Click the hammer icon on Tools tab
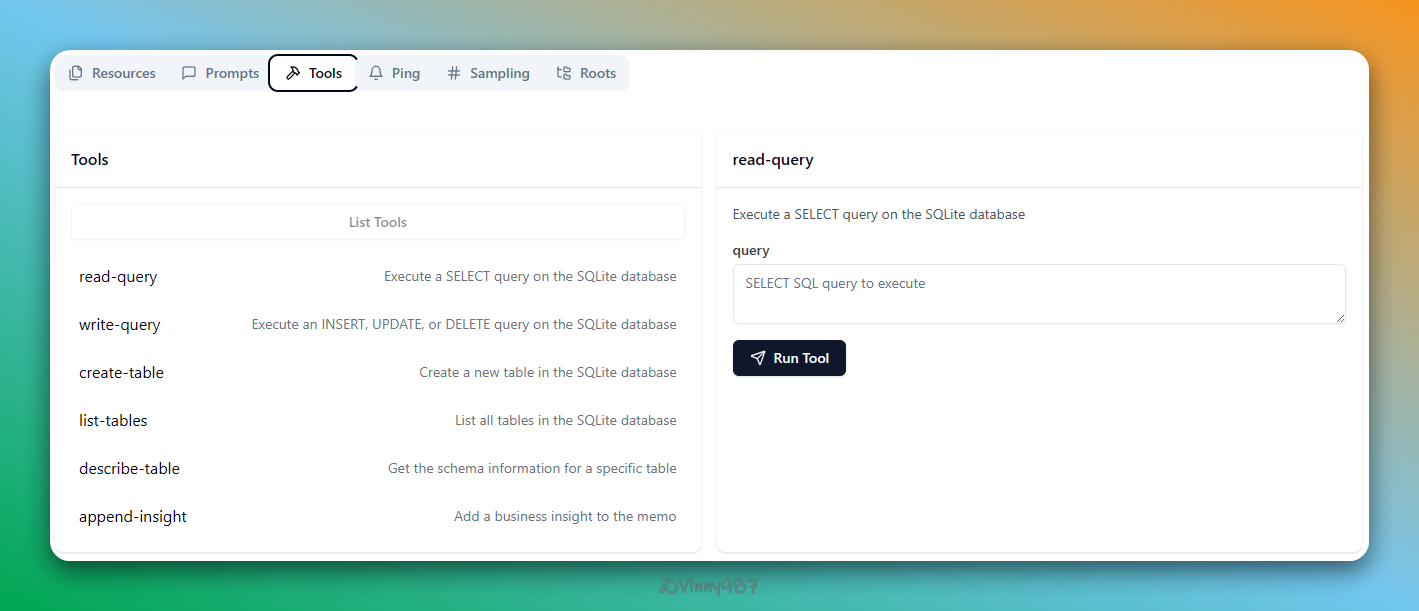Viewport: 1419px width, 611px height. click(x=293, y=73)
